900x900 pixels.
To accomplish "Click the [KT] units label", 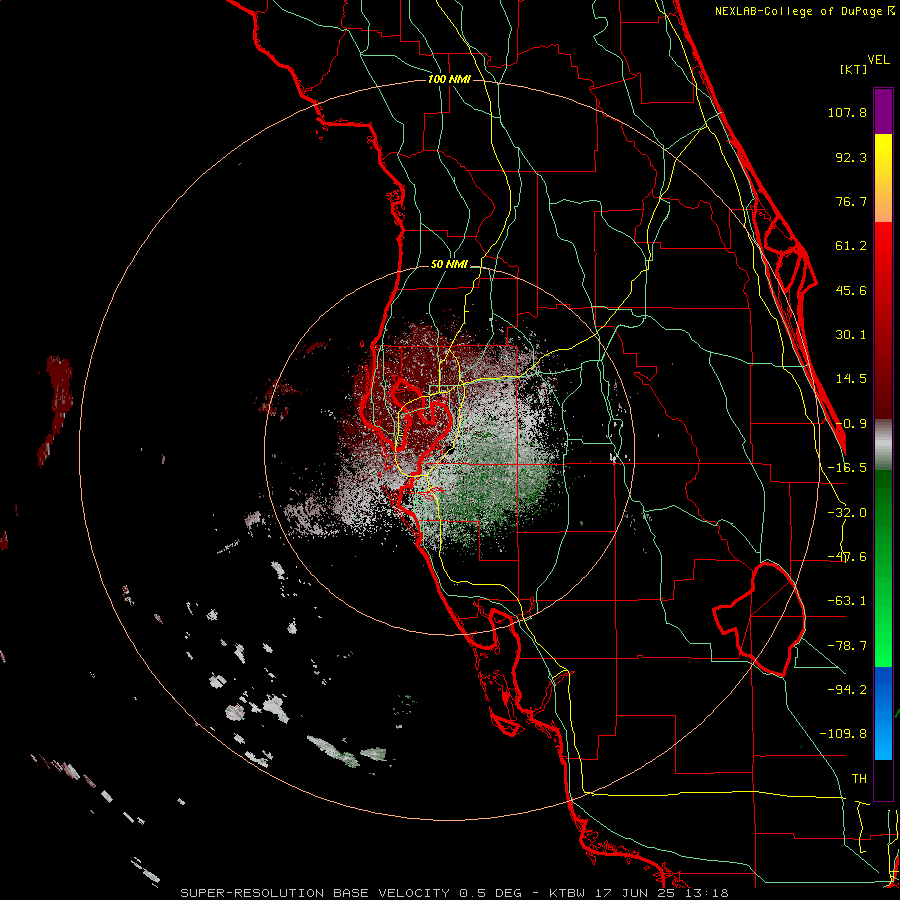I will point(853,69).
